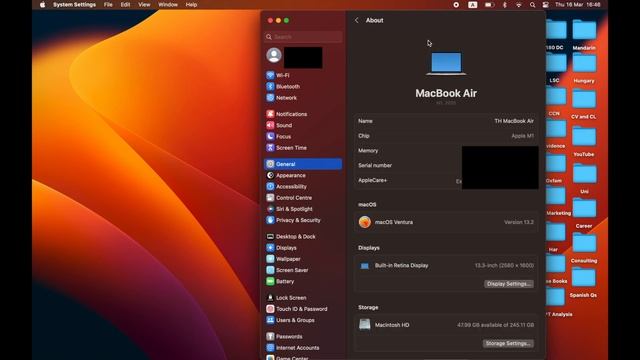Image resolution: width=640 pixels, height=360 pixels.
Task: Select the CV and CL desktop folder
Action: click(x=584, y=104)
